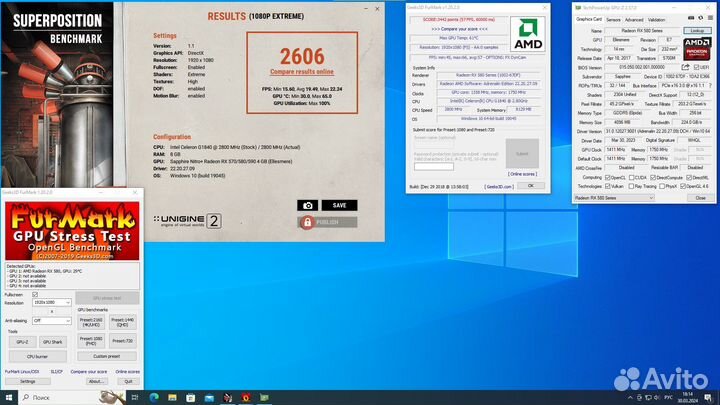Toggle the Ray Tracing checkbox in GPU-Z
Viewport: 720px width, 405px height.
631,186
